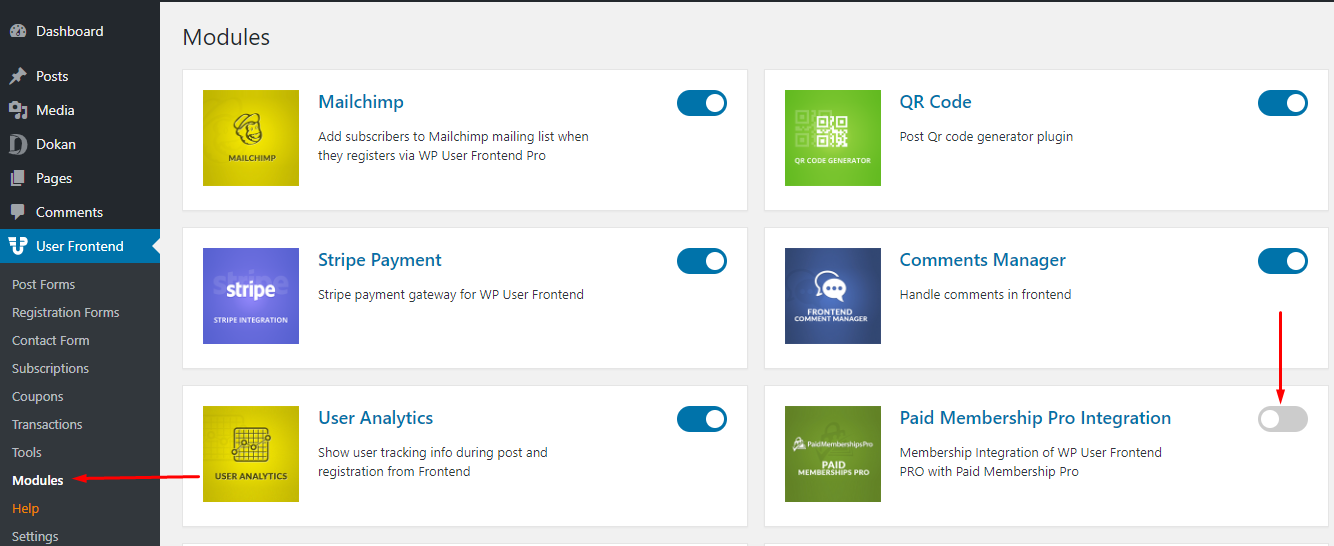
Task: Click 'Membership Integration of WP User Frontend' description
Action: click(1031, 462)
